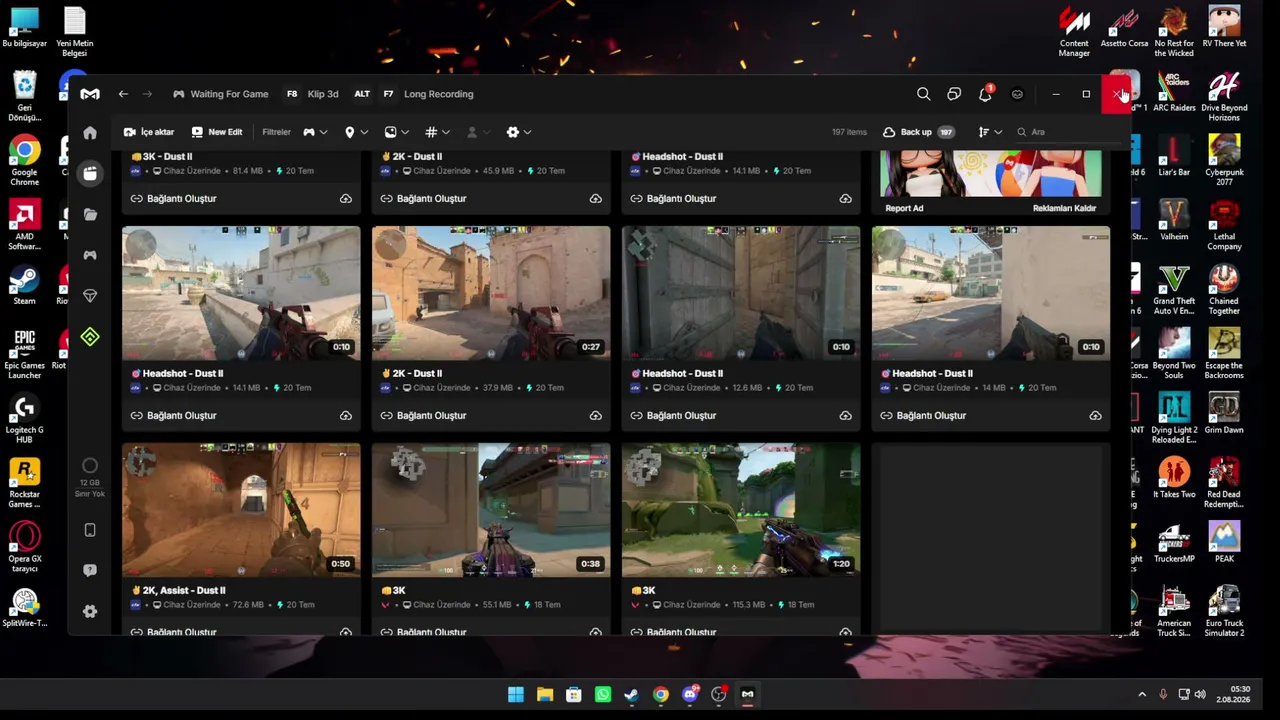Open notifications bell with red badge
The height and width of the screenshot is (720, 1280).
[x=986, y=93]
